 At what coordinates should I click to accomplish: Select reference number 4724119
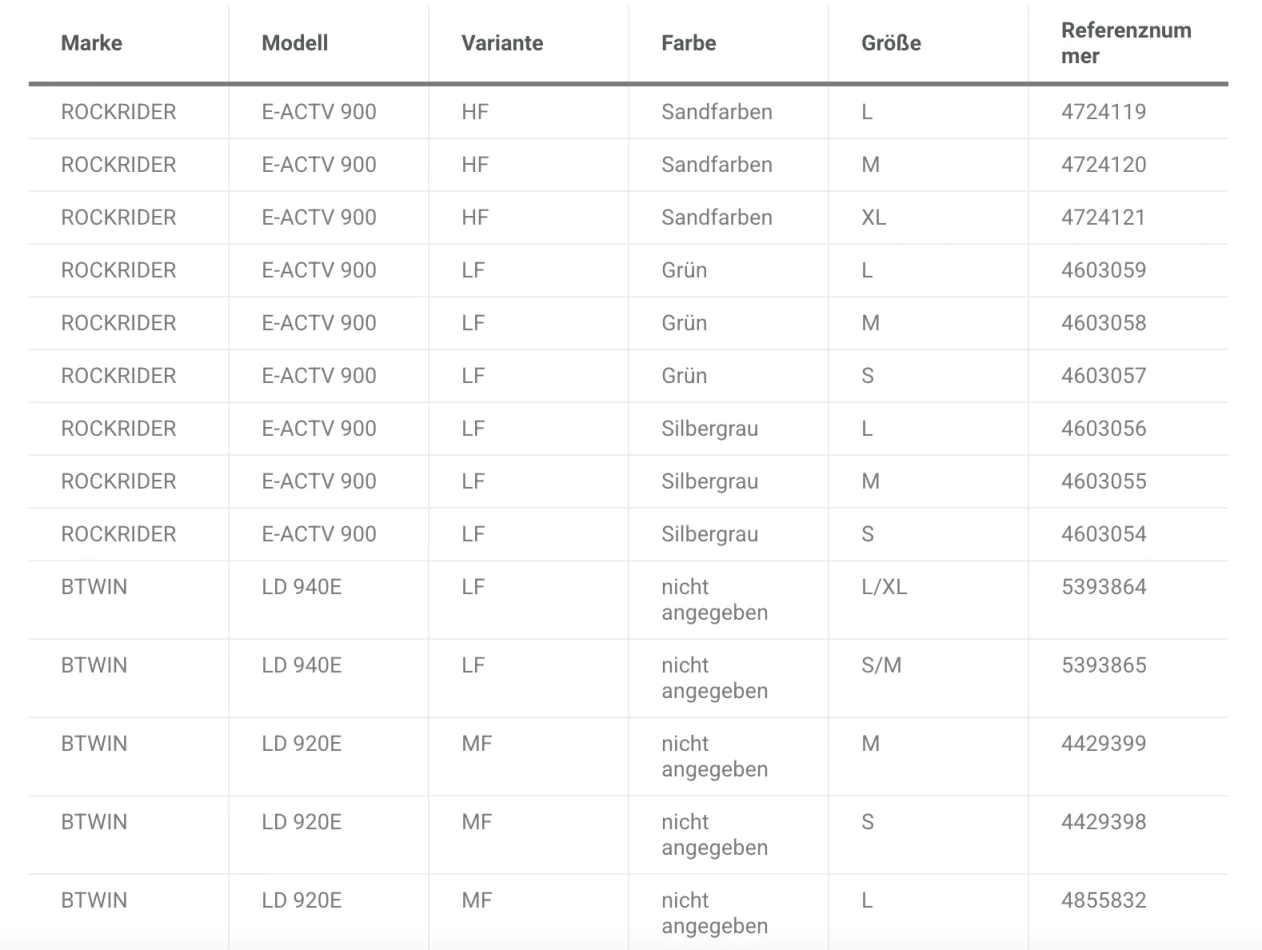tap(1104, 112)
